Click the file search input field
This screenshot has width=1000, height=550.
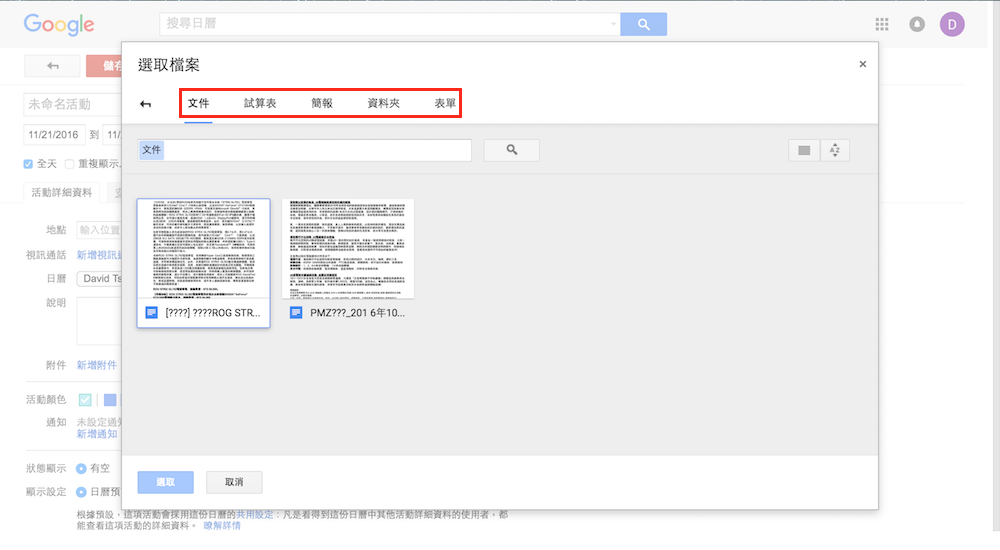305,150
